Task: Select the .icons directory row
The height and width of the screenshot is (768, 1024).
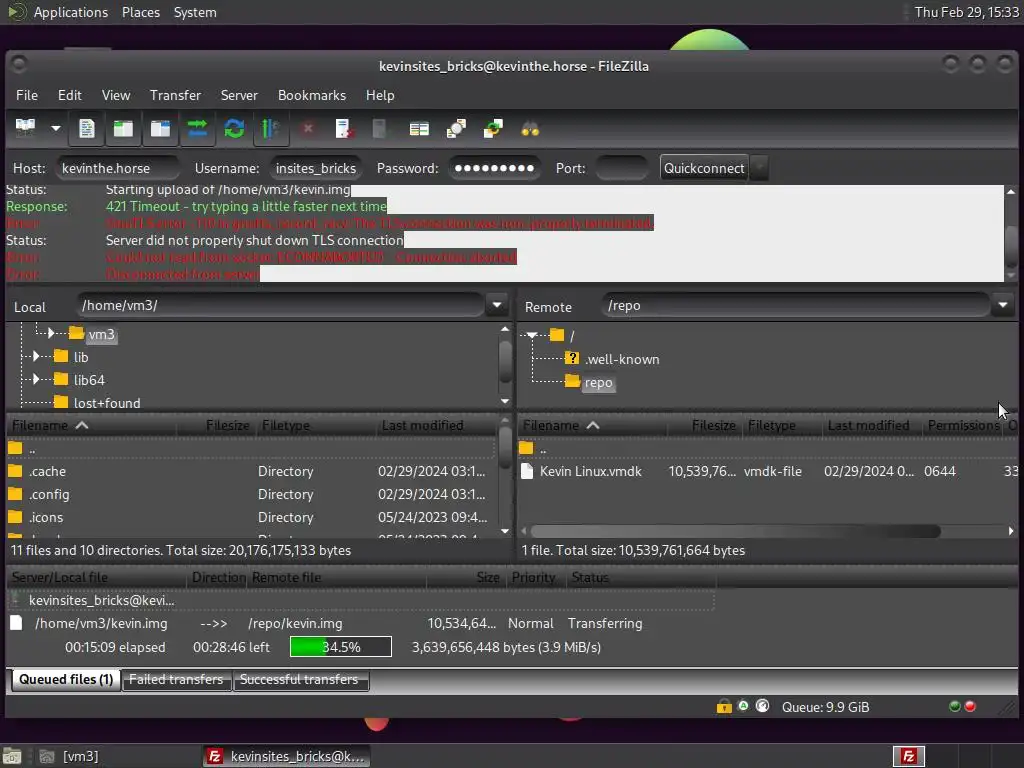Action: (251, 517)
